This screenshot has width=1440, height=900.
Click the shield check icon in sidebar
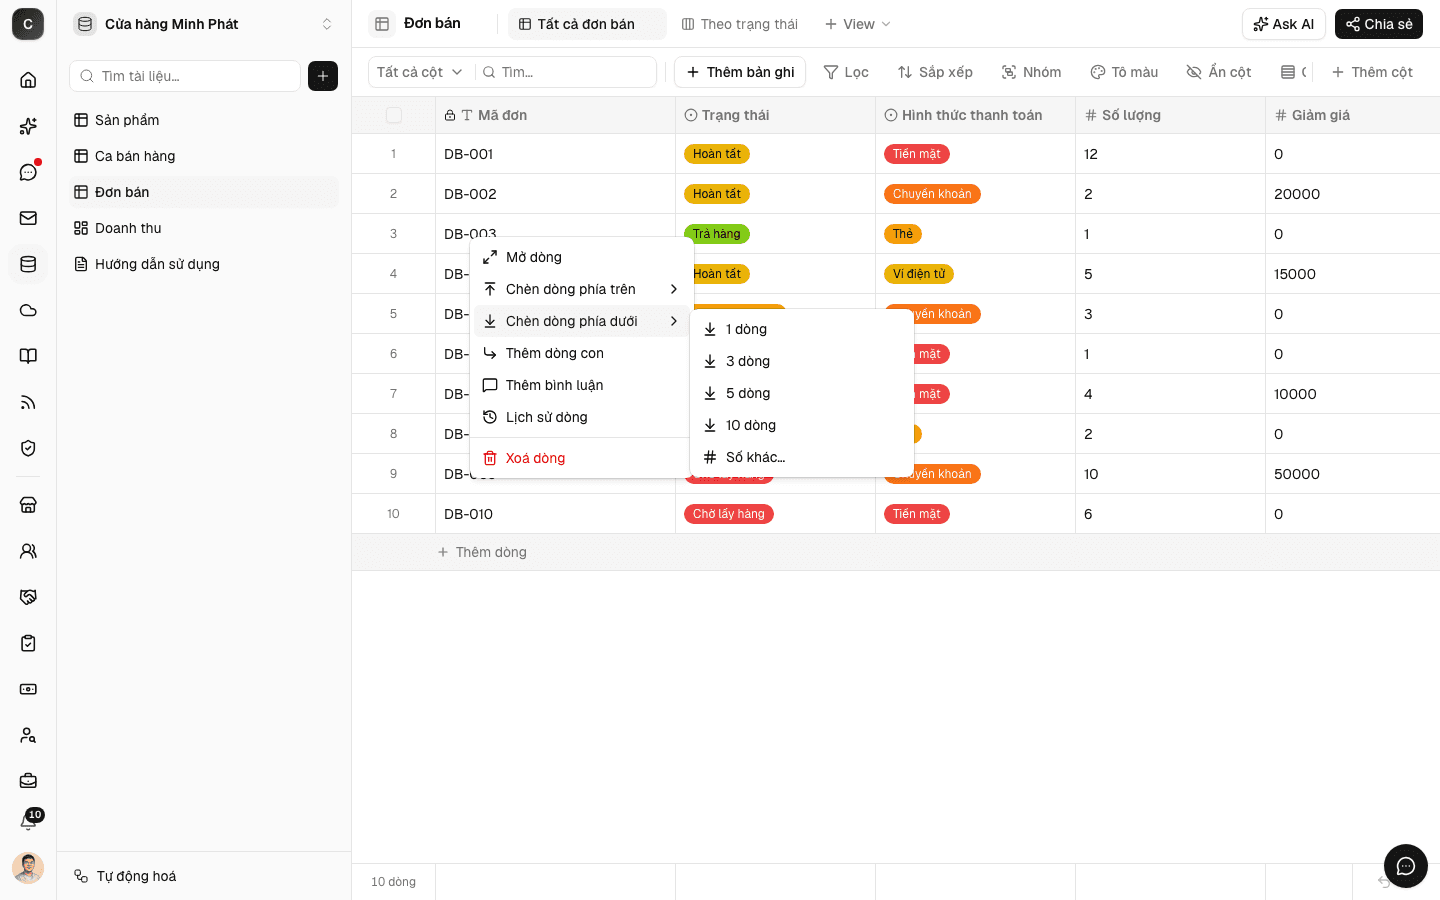point(28,448)
